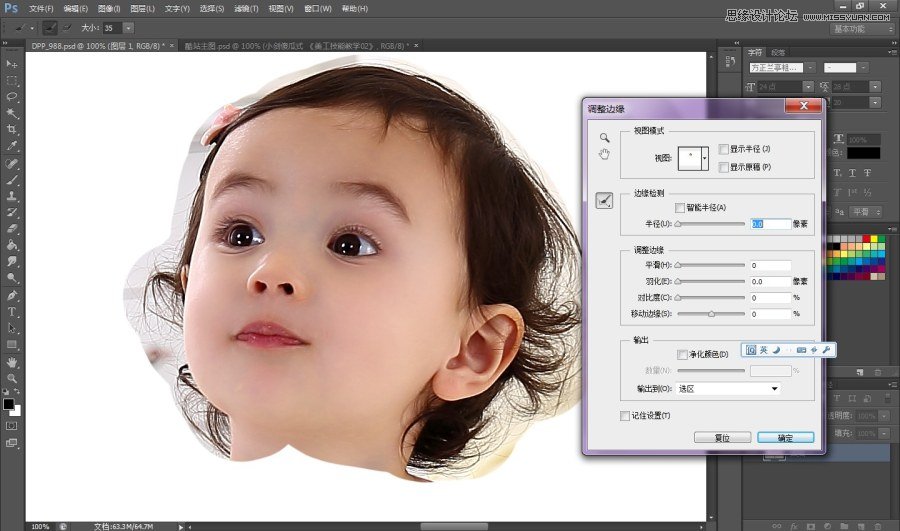Check the 净化颜色(D) option
The height and width of the screenshot is (531, 900).
point(682,355)
